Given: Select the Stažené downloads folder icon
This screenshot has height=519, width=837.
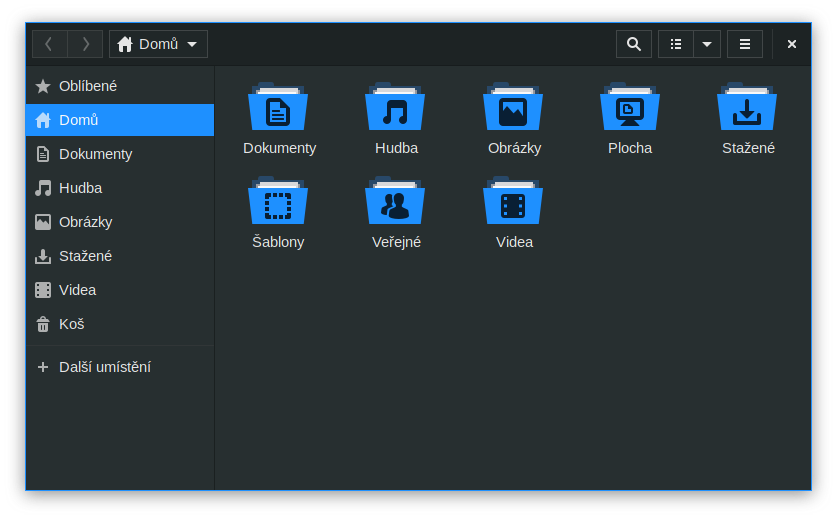Looking at the screenshot, I should pos(747,107).
